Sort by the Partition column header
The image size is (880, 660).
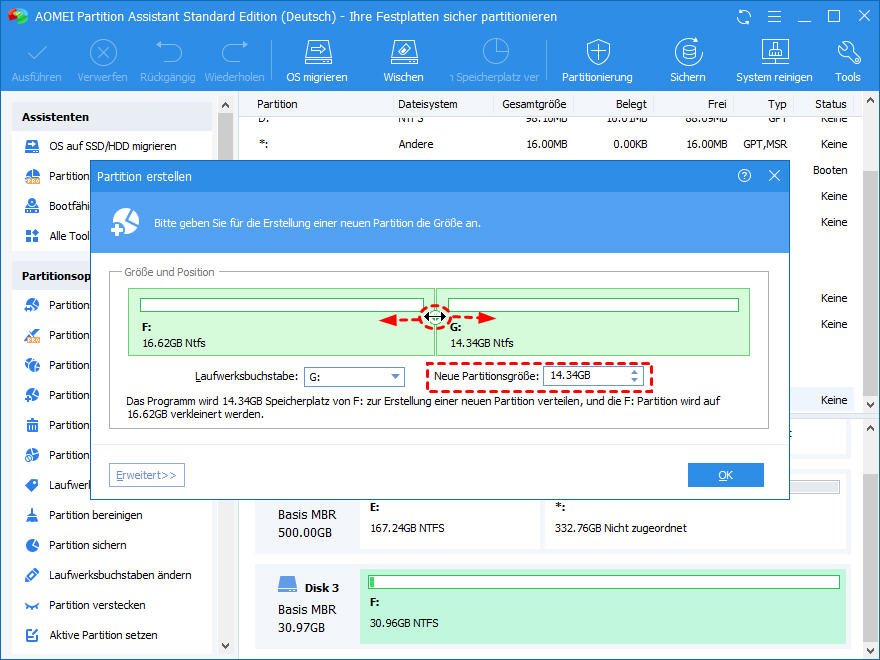point(277,104)
